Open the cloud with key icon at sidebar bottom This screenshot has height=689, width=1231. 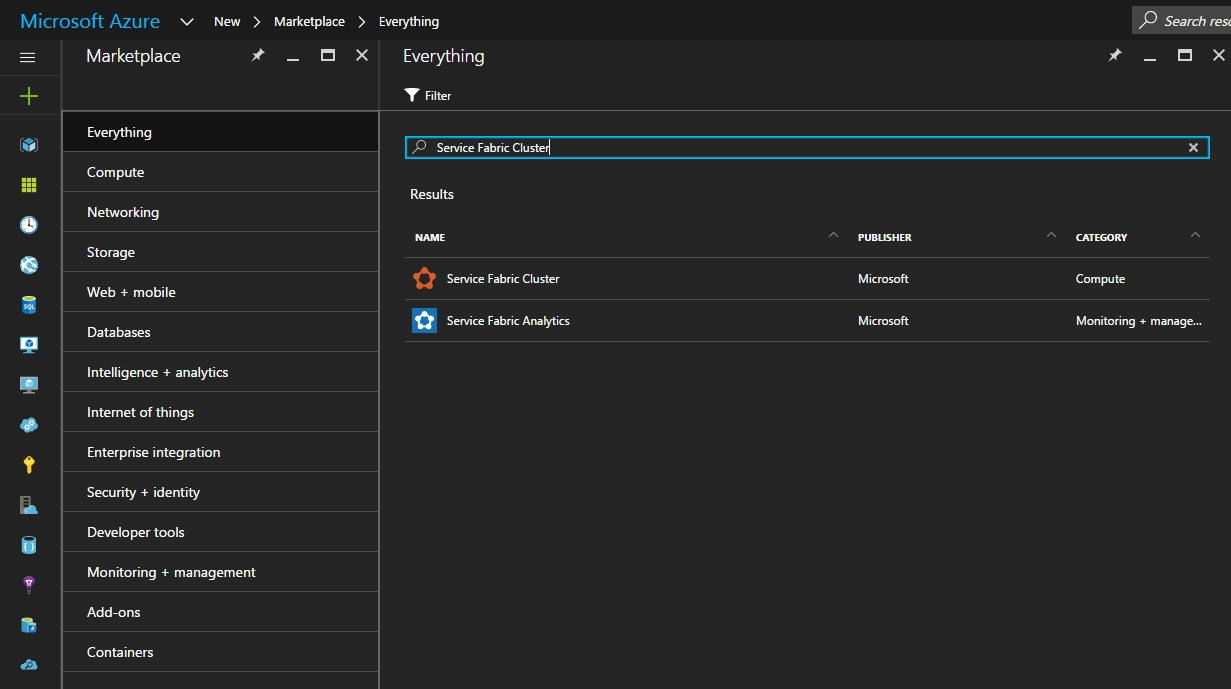coord(29,665)
